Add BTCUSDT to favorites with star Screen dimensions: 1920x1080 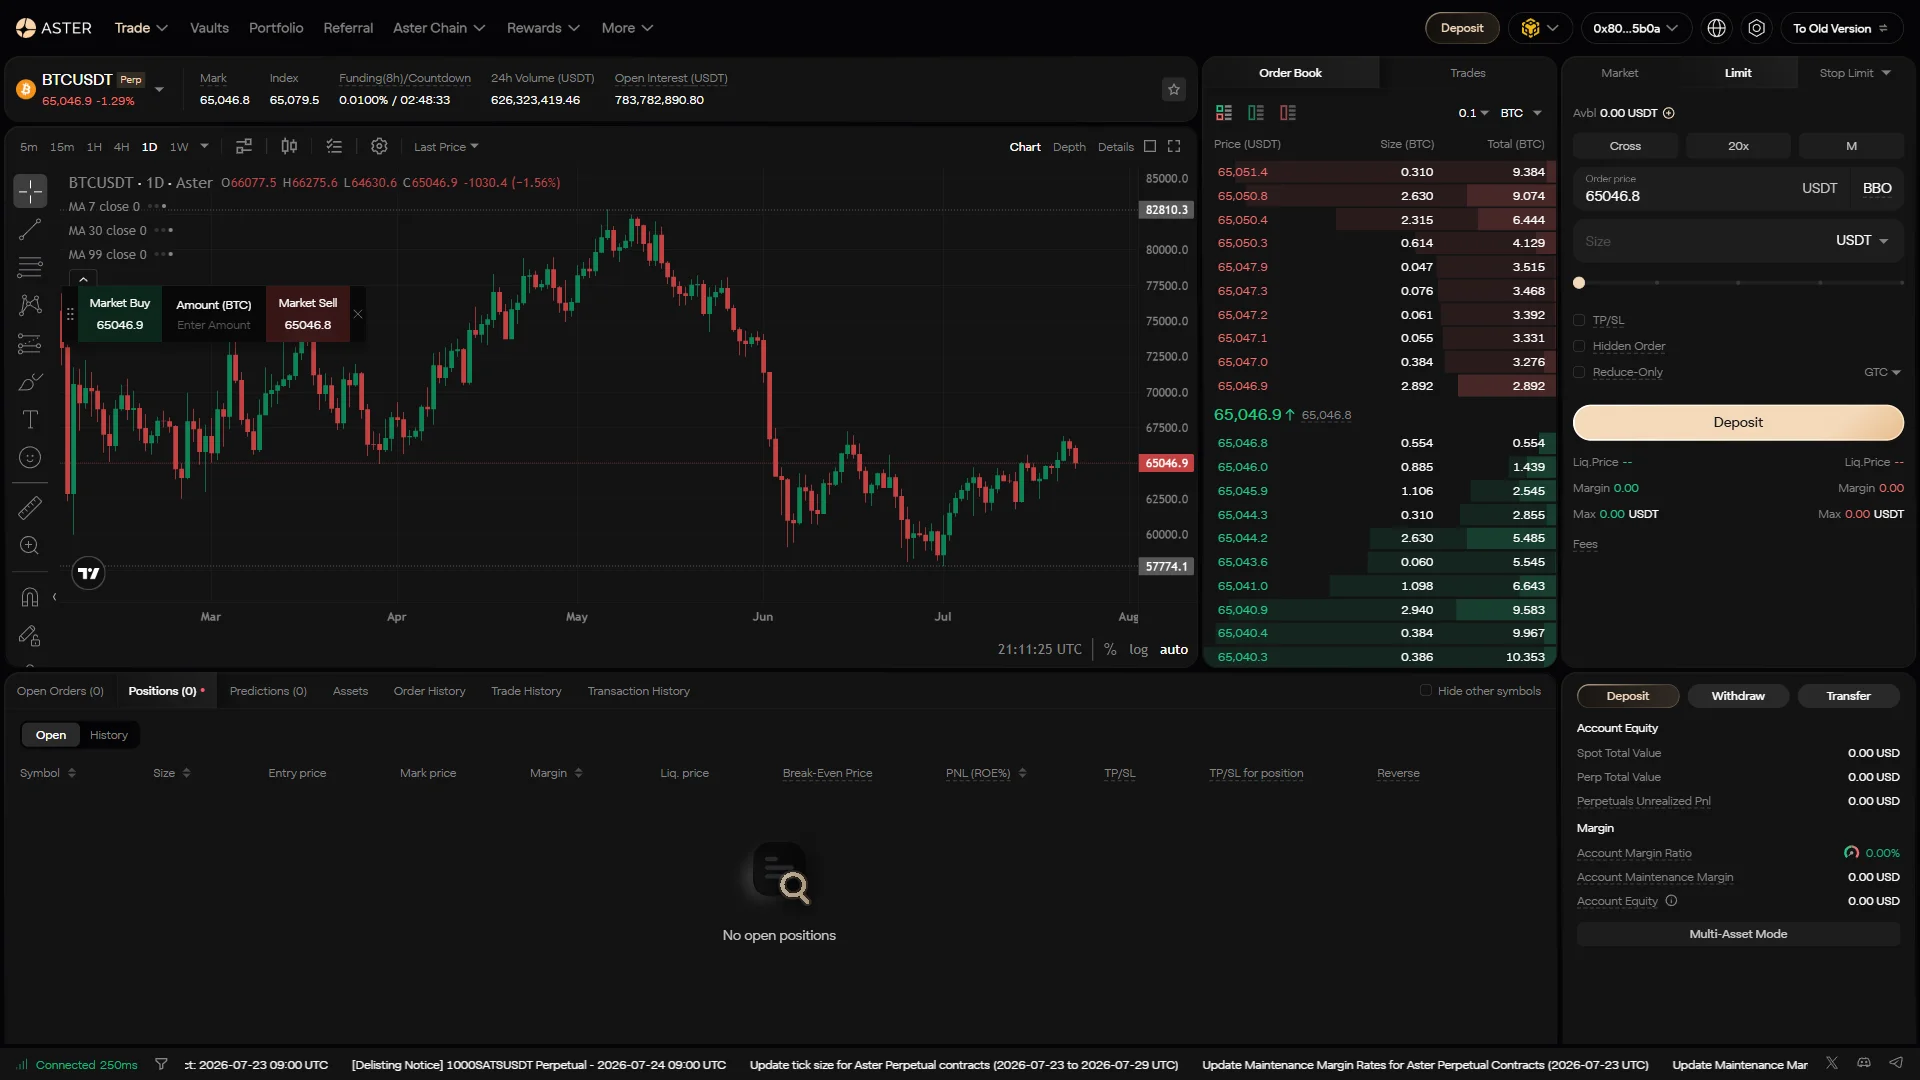[1174, 90]
